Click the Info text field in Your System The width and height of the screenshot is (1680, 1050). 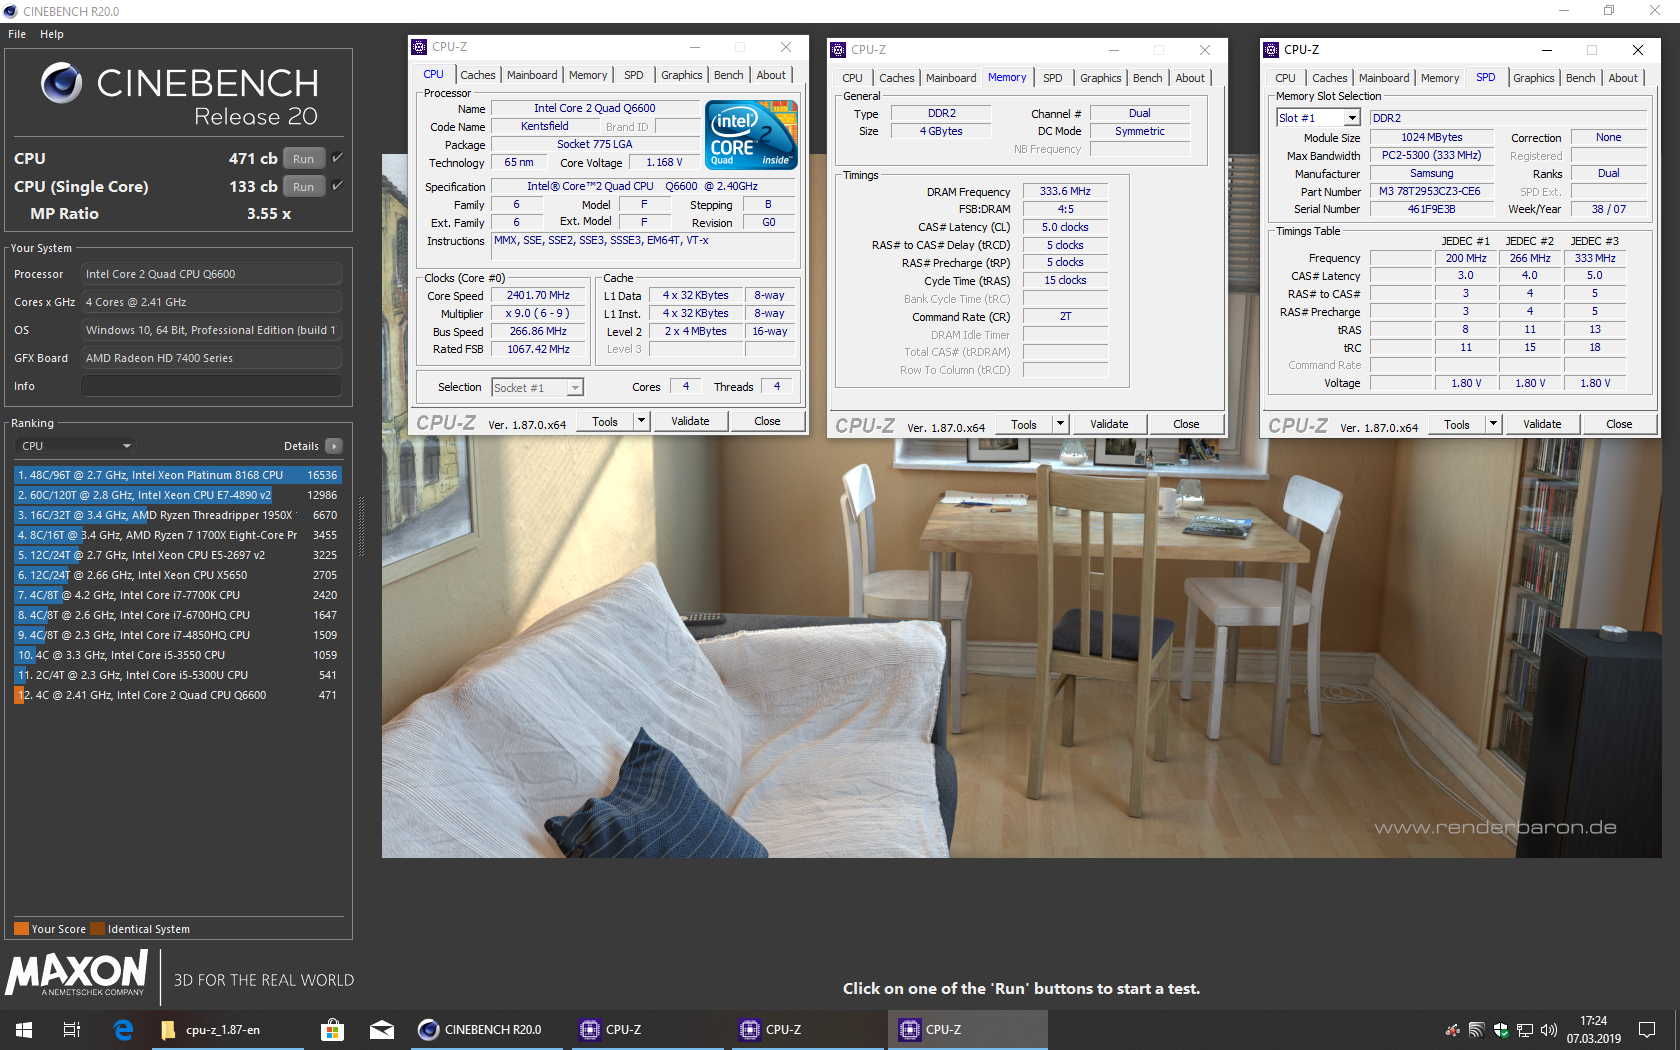pos(211,386)
